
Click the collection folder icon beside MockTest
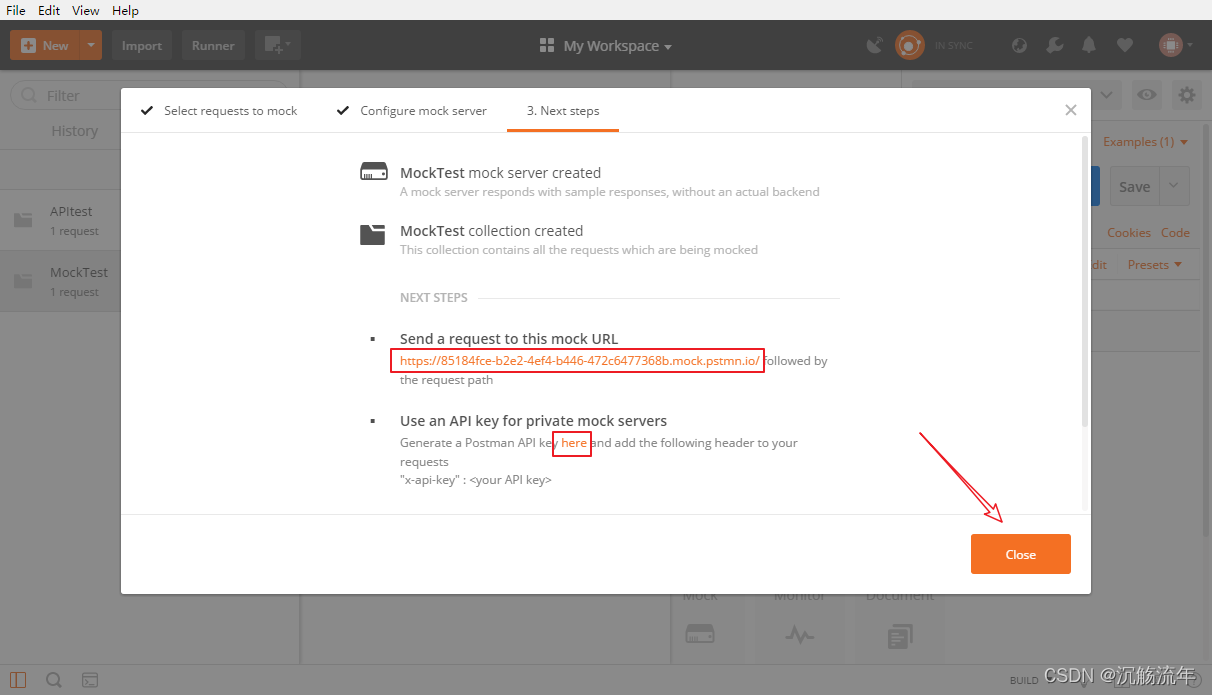(372, 234)
